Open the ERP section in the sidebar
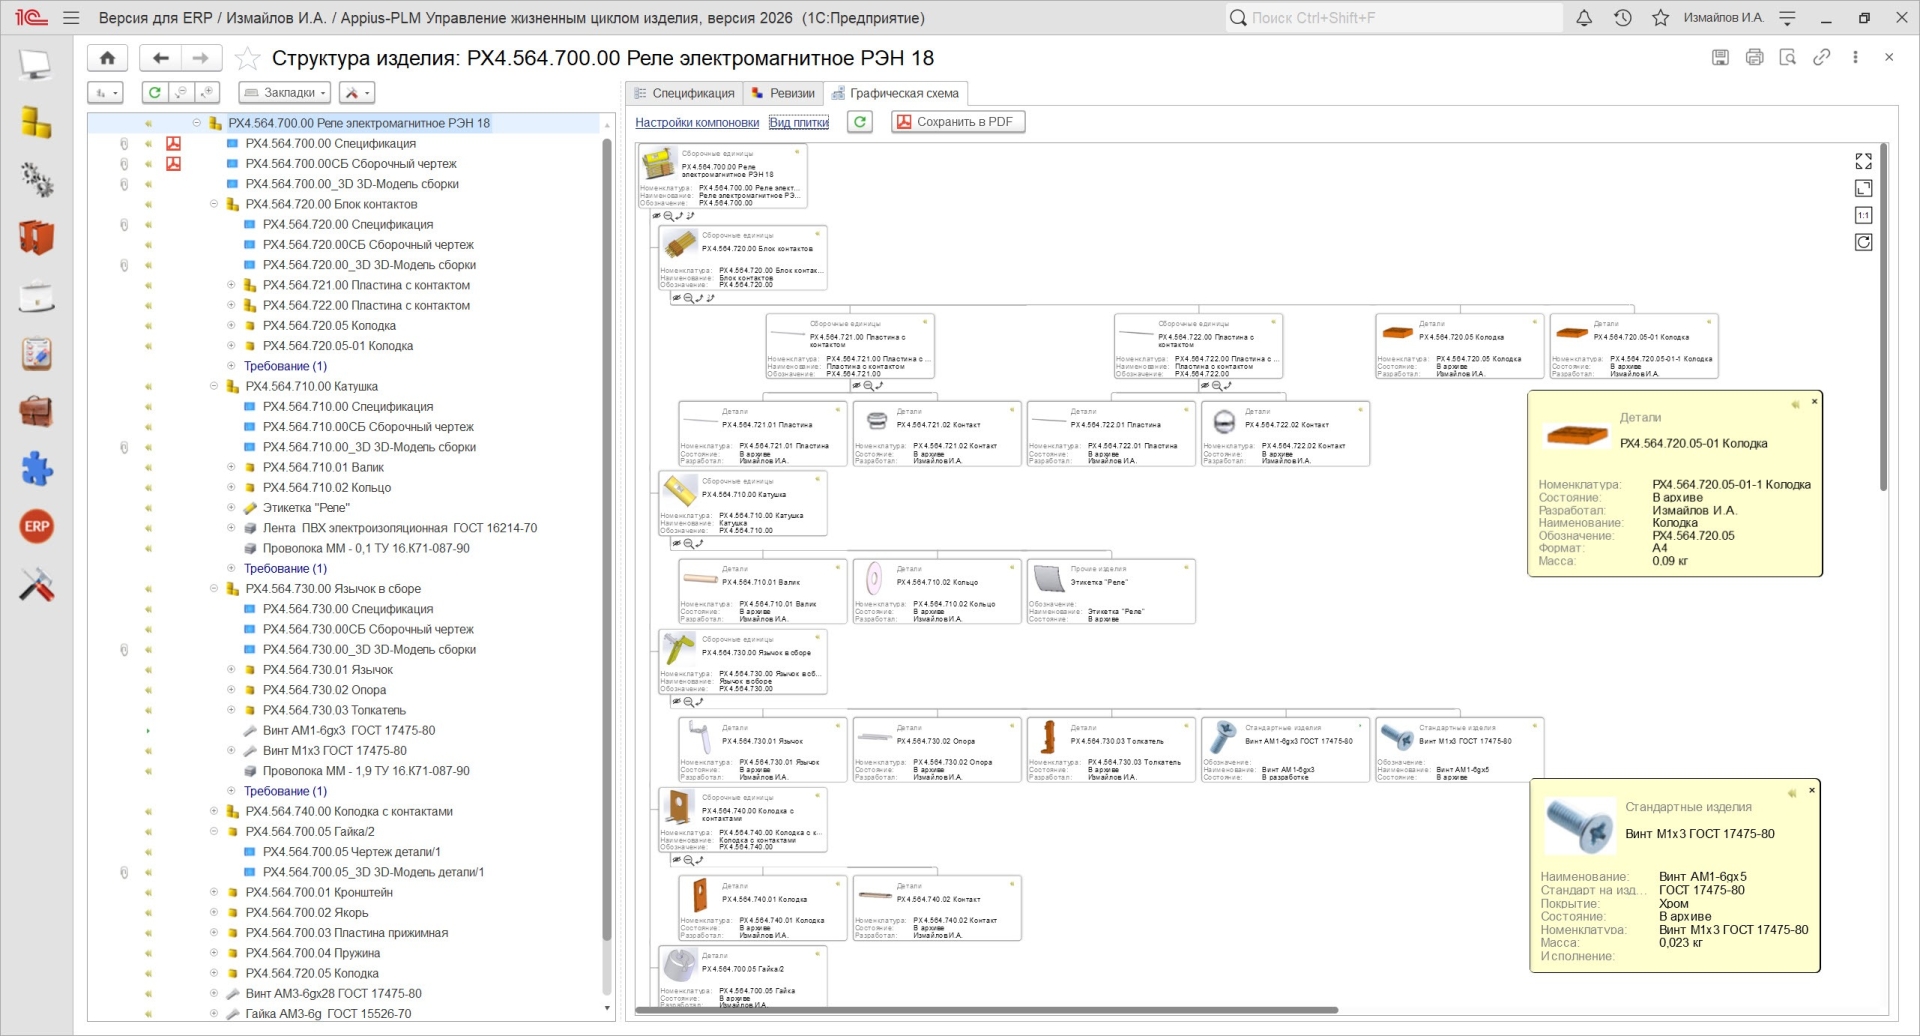The width and height of the screenshot is (1920, 1036). point(37,527)
